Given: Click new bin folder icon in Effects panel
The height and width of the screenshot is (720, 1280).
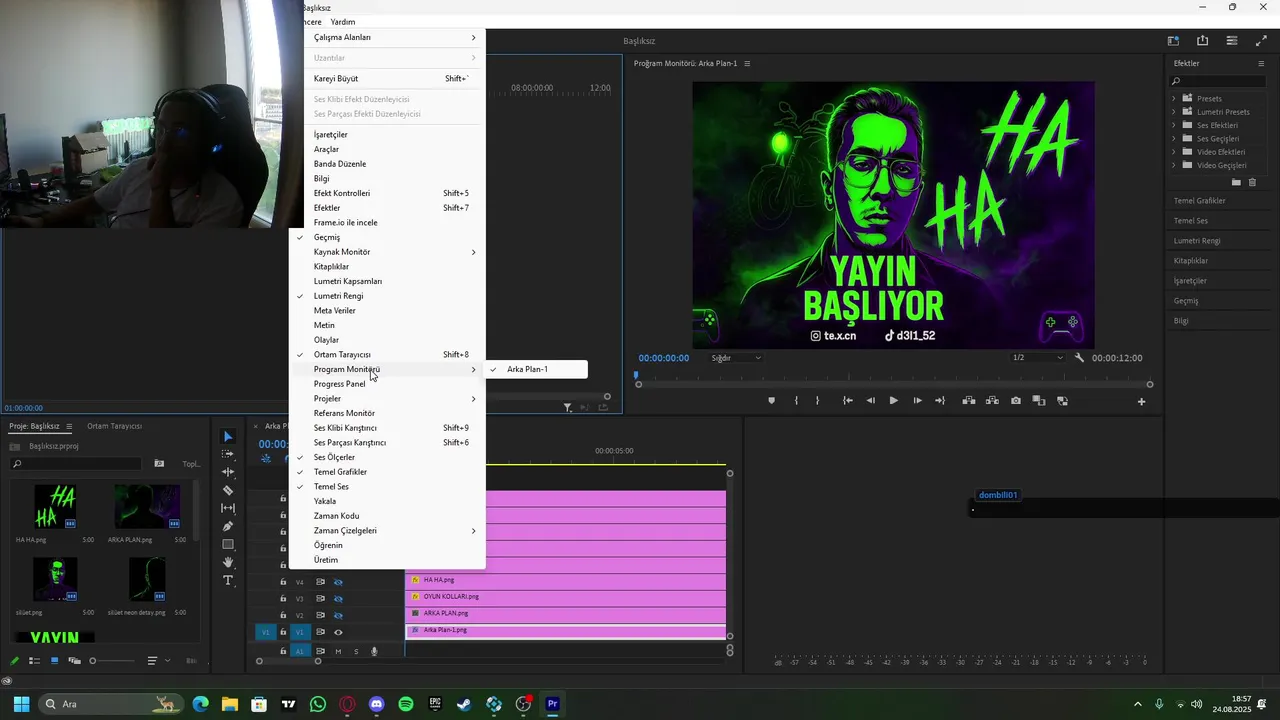Looking at the screenshot, I should (x=1236, y=182).
